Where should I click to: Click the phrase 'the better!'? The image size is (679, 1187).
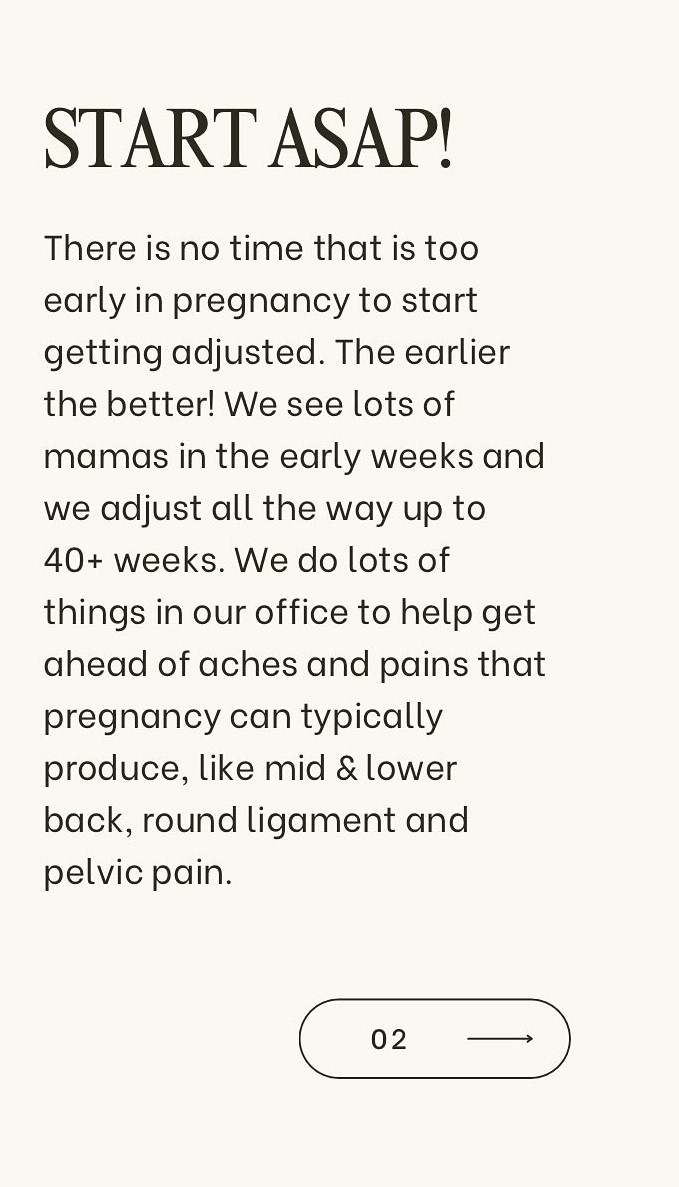129,404
